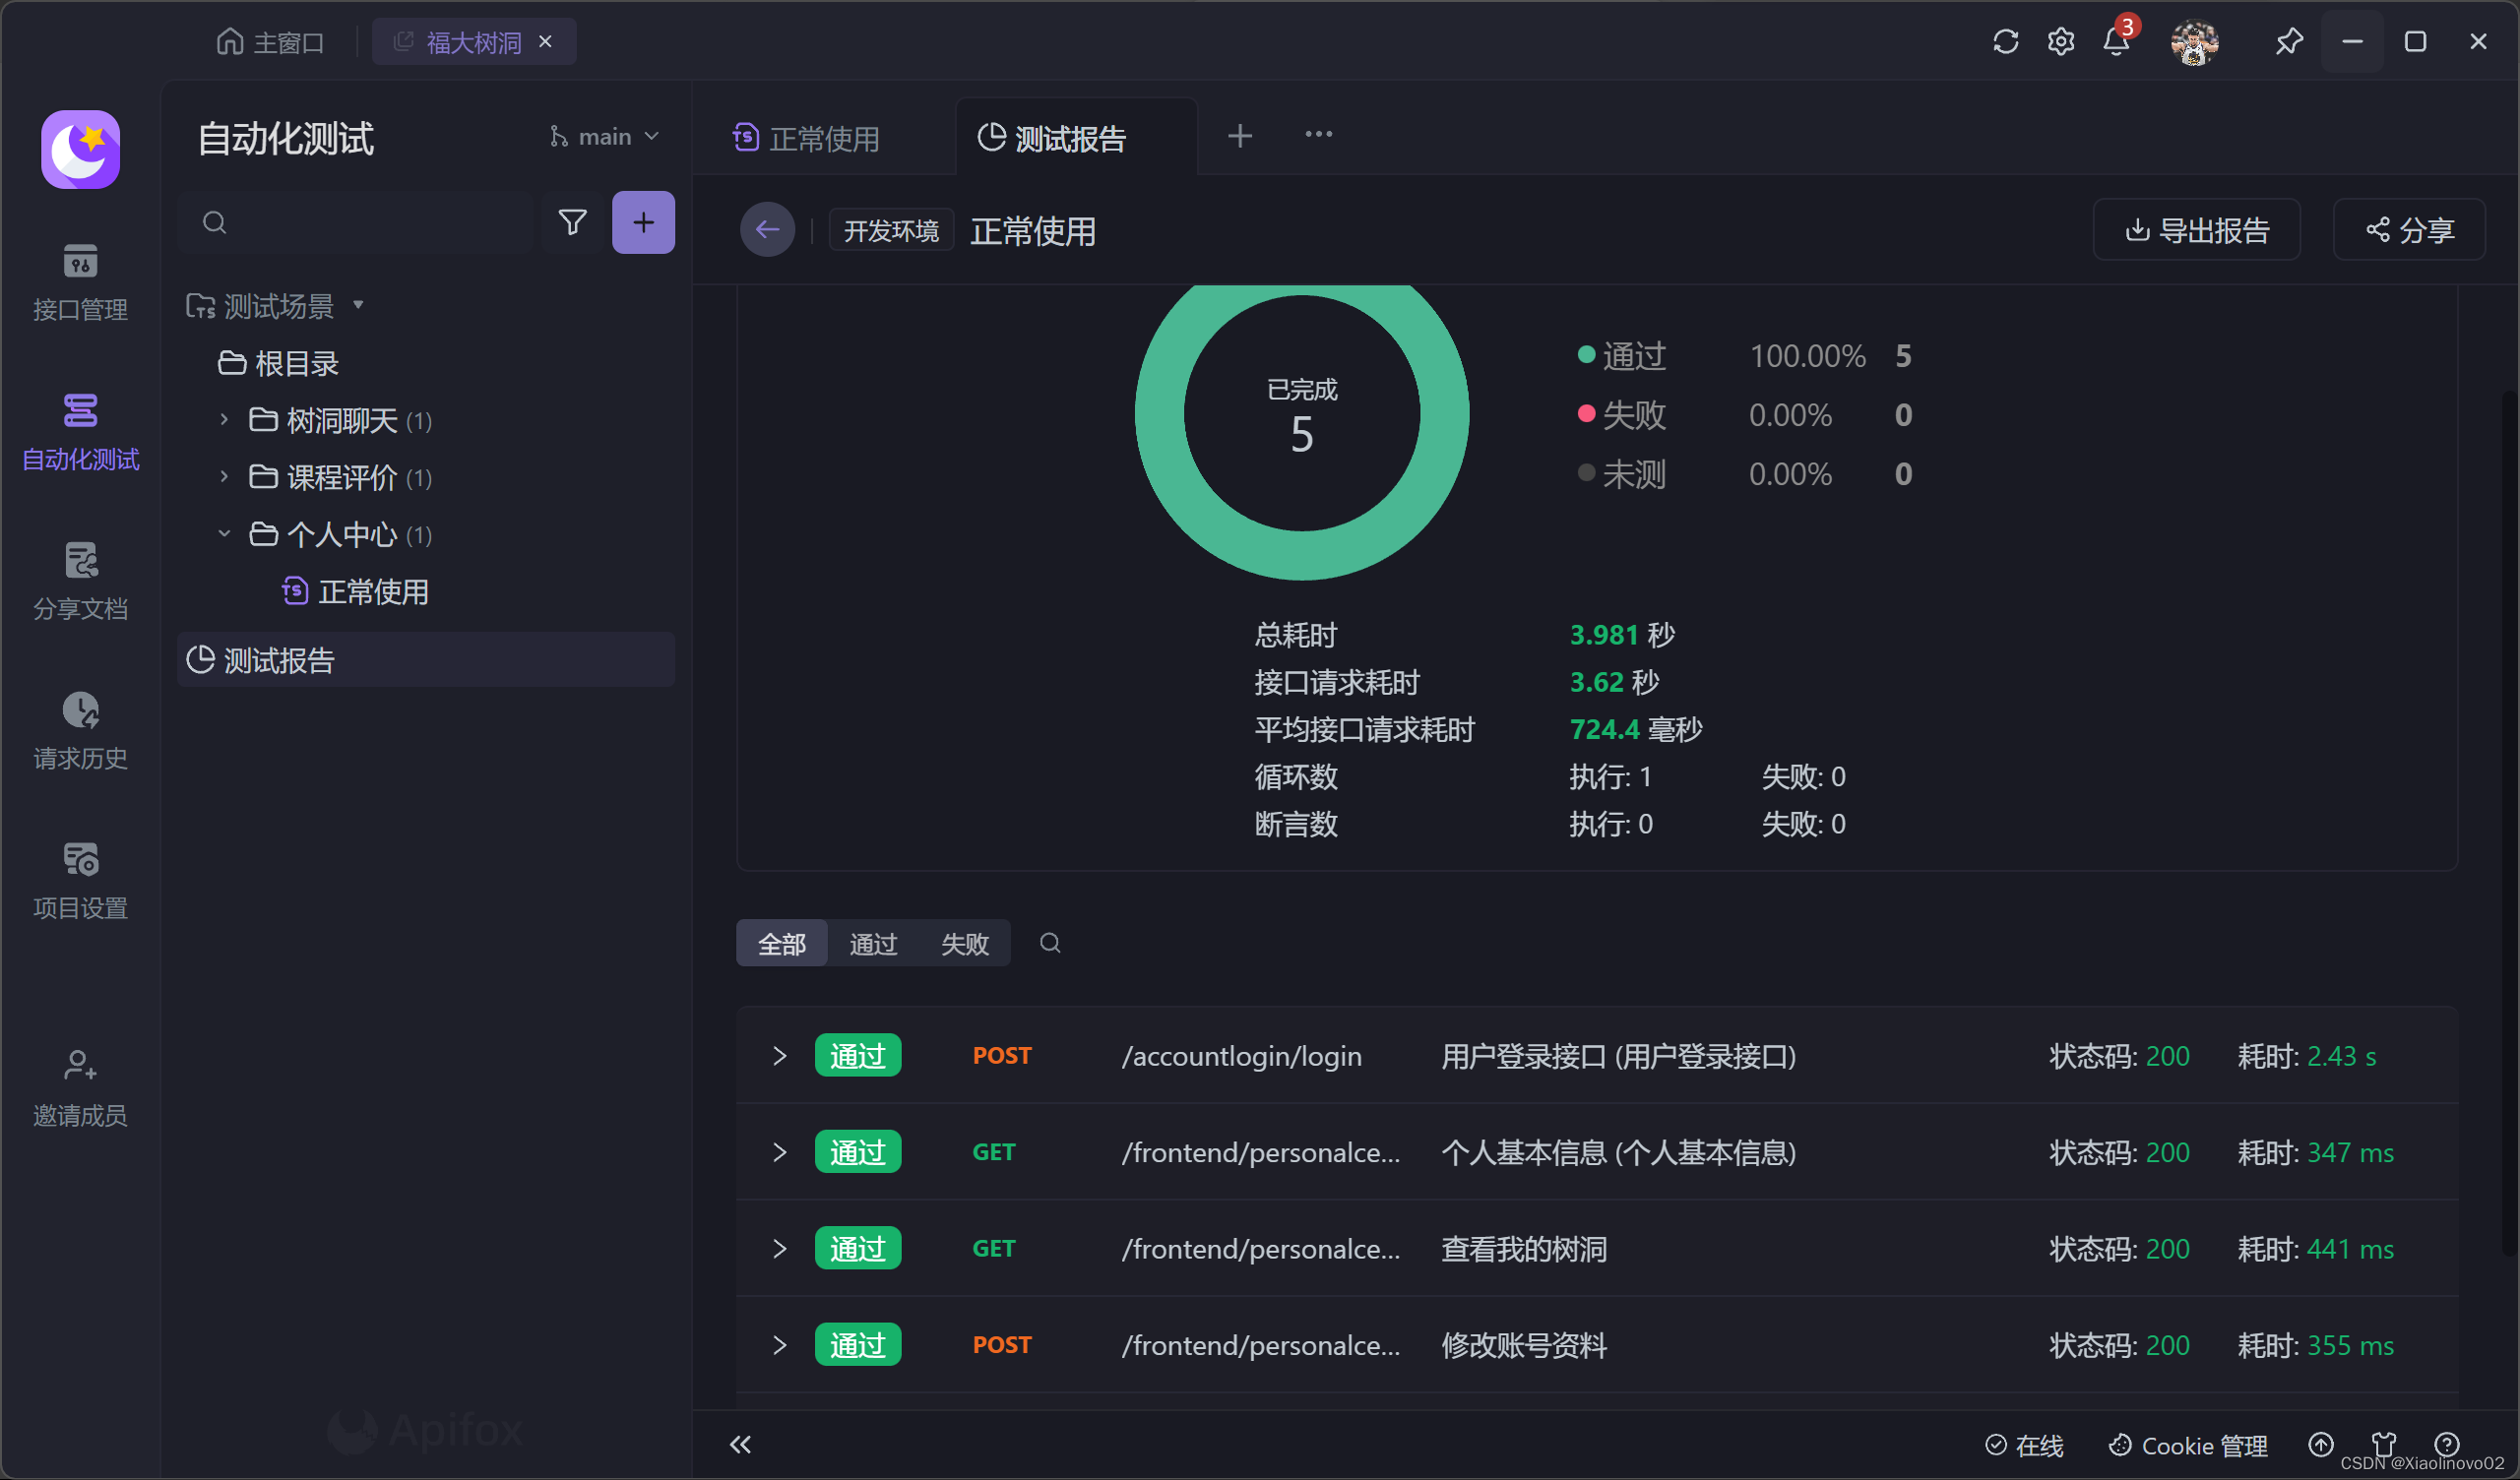2520x1480 pixels.
Task: Filter results by 通过
Action: 873,943
